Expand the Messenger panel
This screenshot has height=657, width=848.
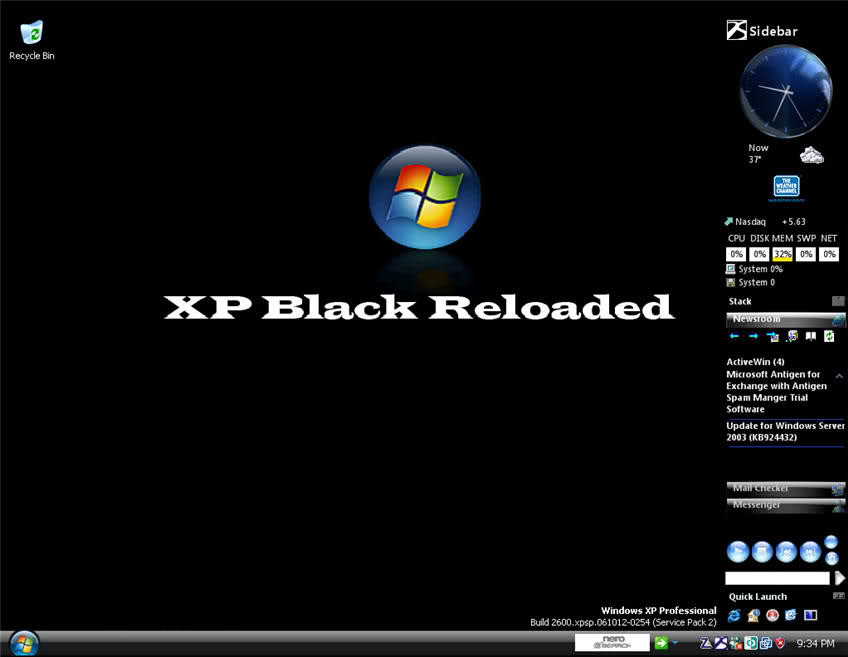[x=785, y=505]
